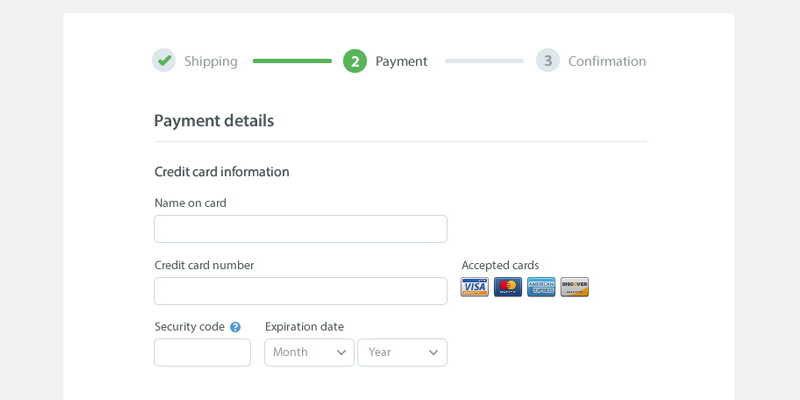Click the Year dropdown chevron arrow
800x400 pixels.
pyautogui.click(x=434, y=353)
